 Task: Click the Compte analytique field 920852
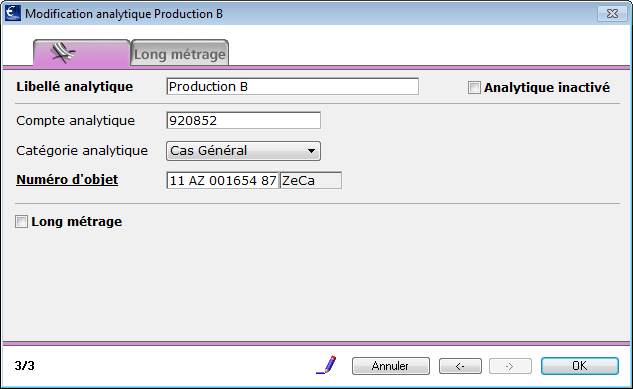point(243,121)
